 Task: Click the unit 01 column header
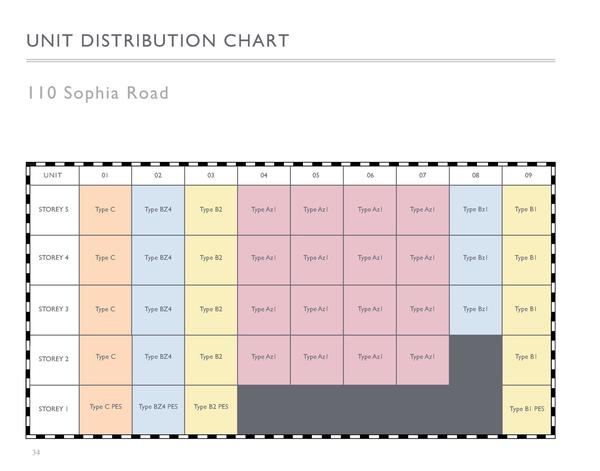[x=105, y=175]
